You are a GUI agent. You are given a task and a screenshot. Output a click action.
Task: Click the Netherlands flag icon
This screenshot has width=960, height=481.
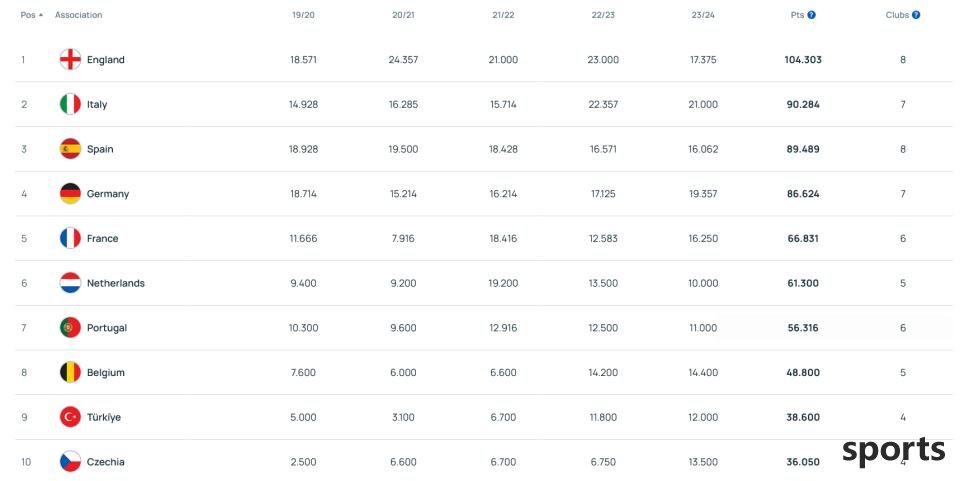pos(70,283)
